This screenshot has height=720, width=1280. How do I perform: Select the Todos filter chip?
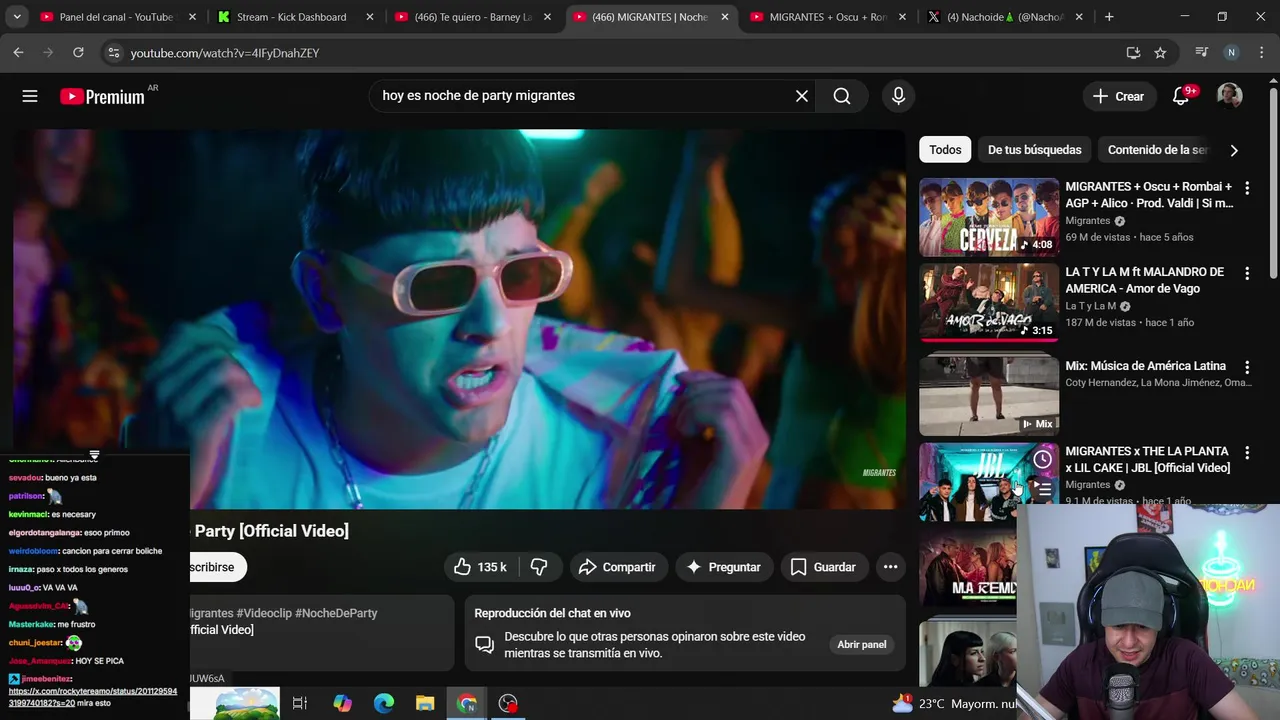[x=945, y=150]
